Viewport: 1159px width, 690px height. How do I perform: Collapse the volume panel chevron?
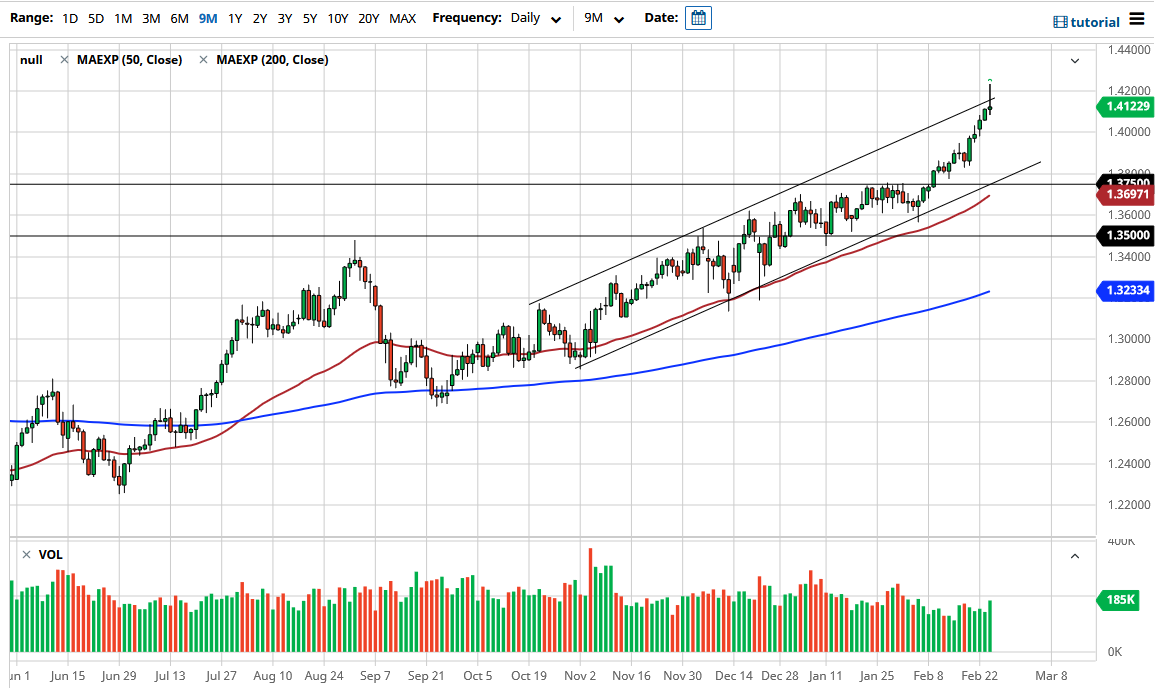tap(1075, 556)
